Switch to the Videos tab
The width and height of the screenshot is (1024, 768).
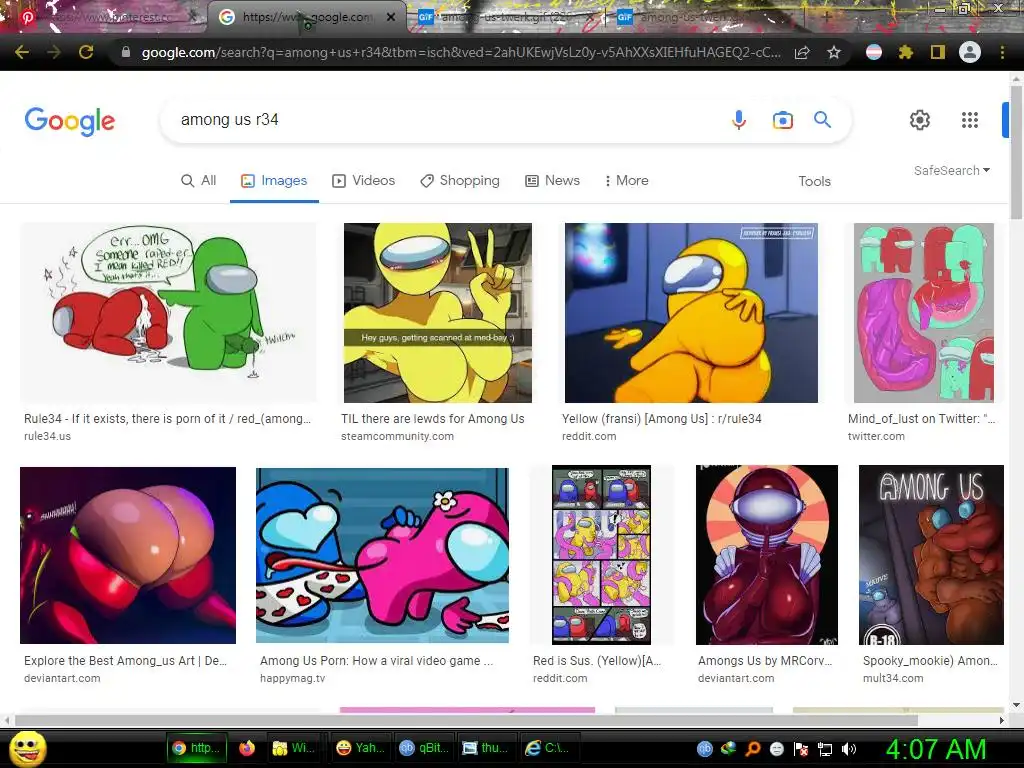364,180
